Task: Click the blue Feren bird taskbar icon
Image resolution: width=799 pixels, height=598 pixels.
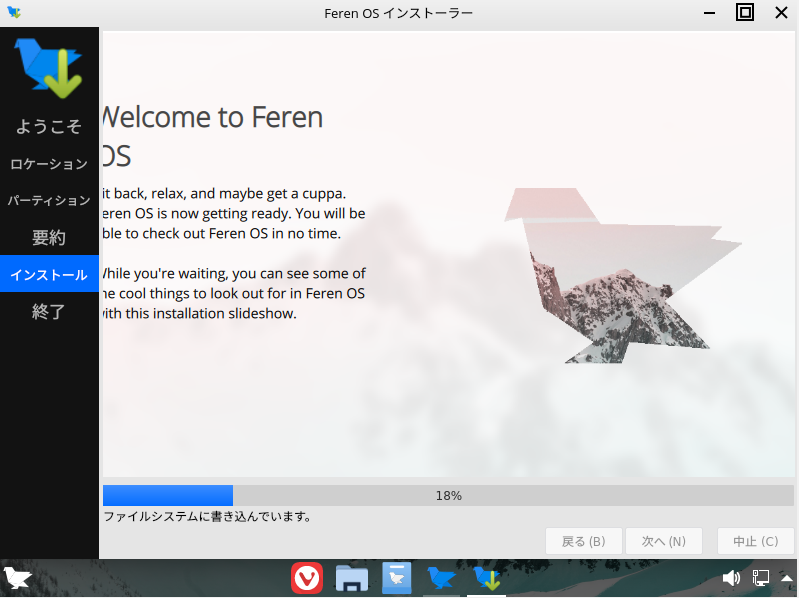Action: (x=441, y=578)
